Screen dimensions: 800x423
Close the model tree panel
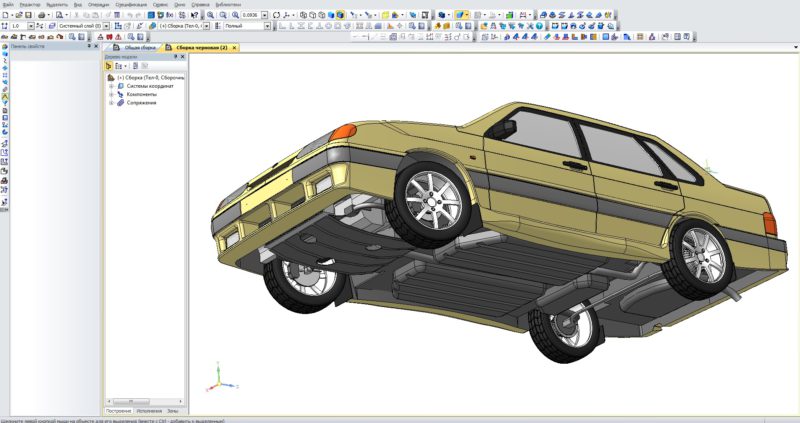tap(181, 57)
